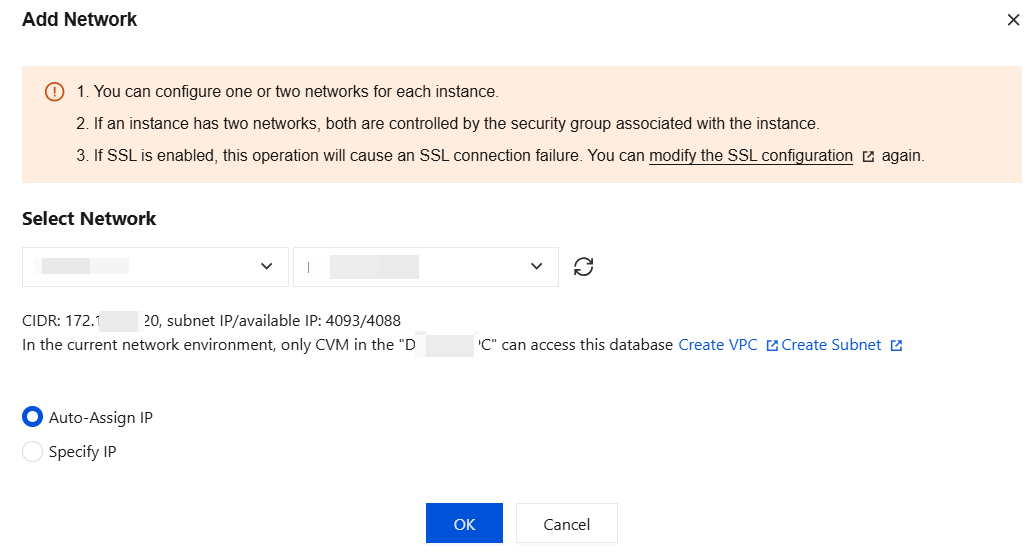This screenshot has width=1034, height=557.
Task: Click the Add Network dialog title
Action: 80,19
